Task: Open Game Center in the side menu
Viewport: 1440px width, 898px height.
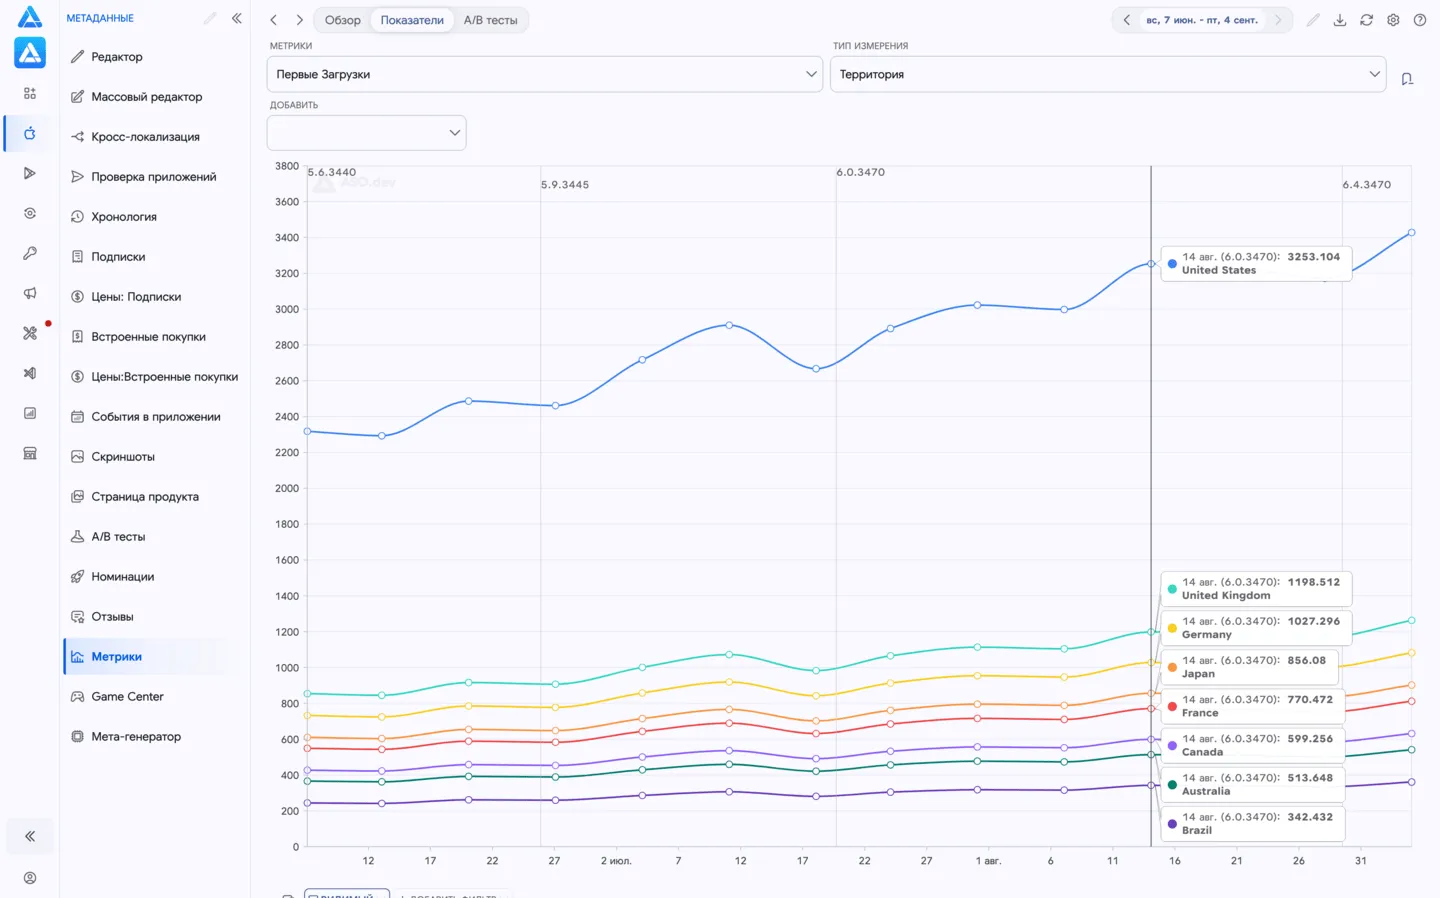Action: (x=127, y=697)
